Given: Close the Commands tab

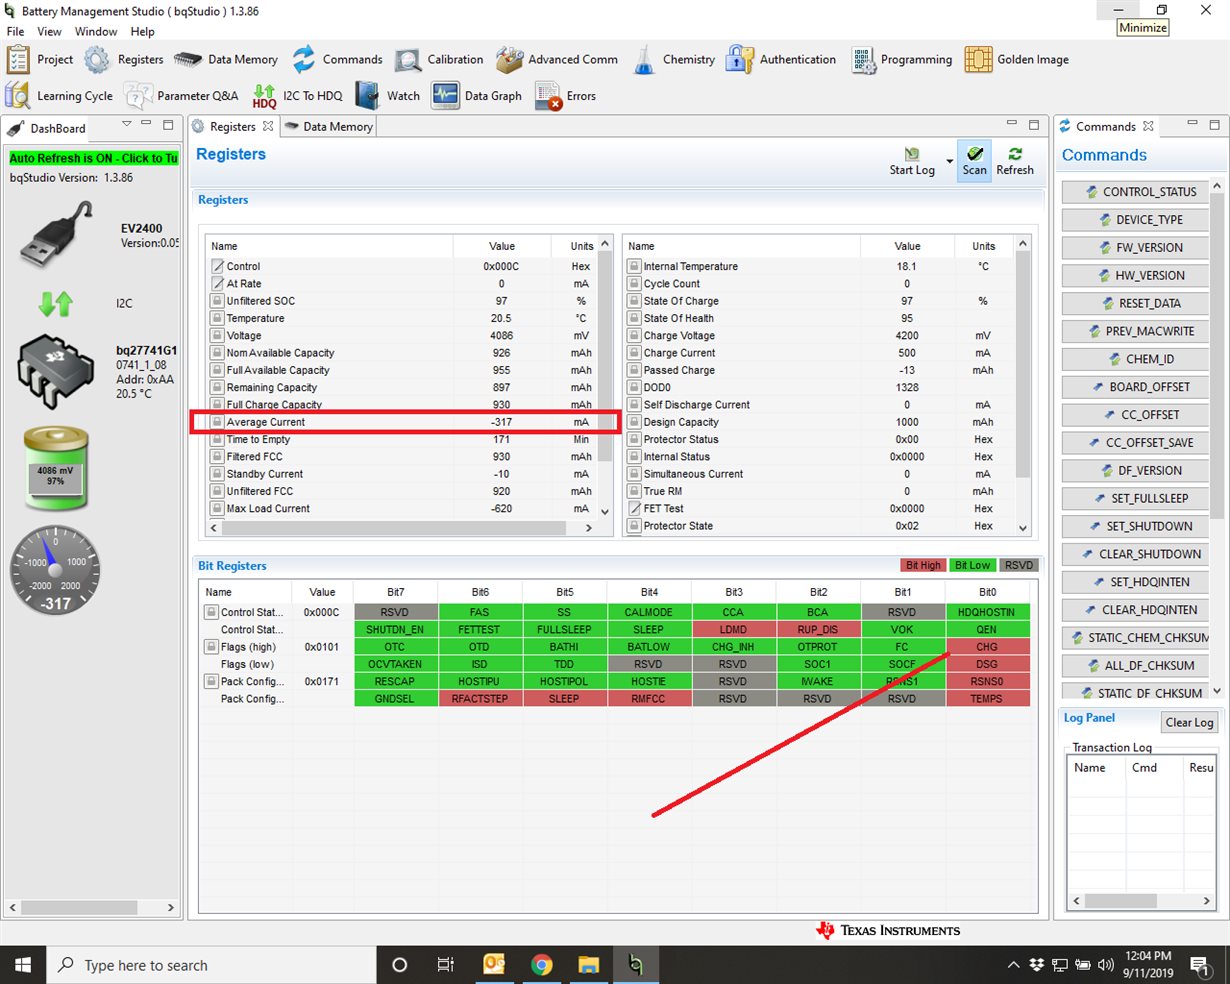Looking at the screenshot, I should (x=1148, y=127).
